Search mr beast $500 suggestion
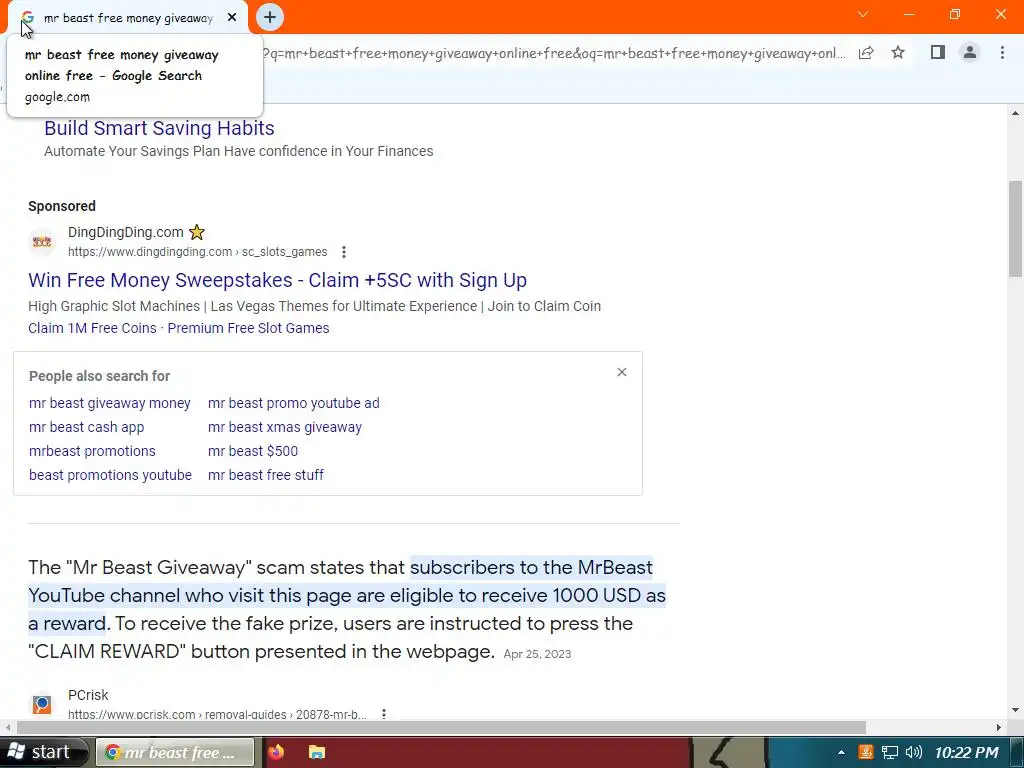Viewport: 1024px width, 768px height. (253, 451)
